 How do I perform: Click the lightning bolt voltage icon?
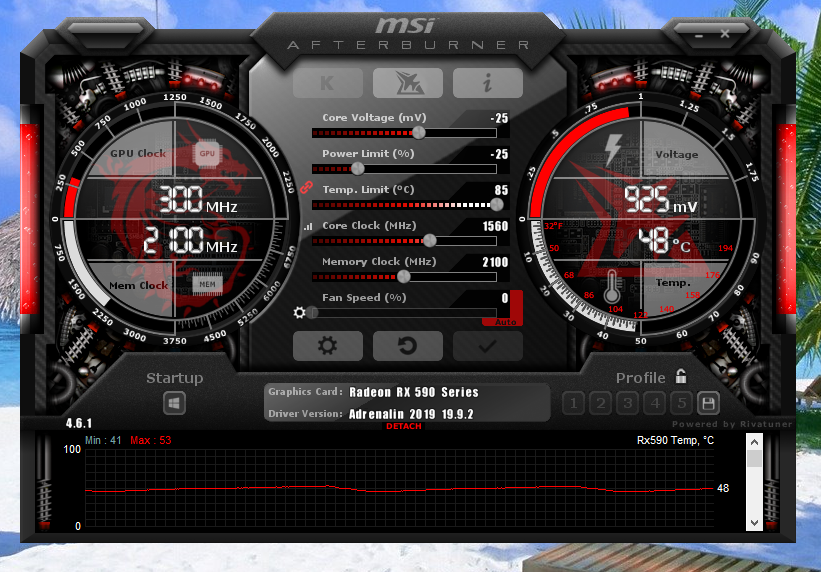(613, 150)
